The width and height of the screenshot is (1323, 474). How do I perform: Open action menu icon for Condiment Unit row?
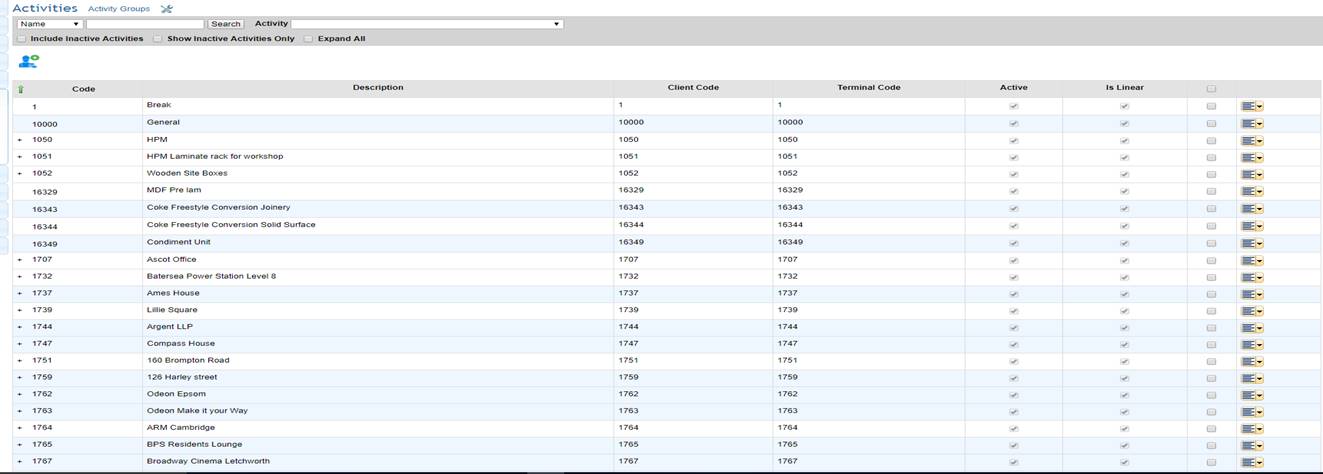tap(1252, 243)
